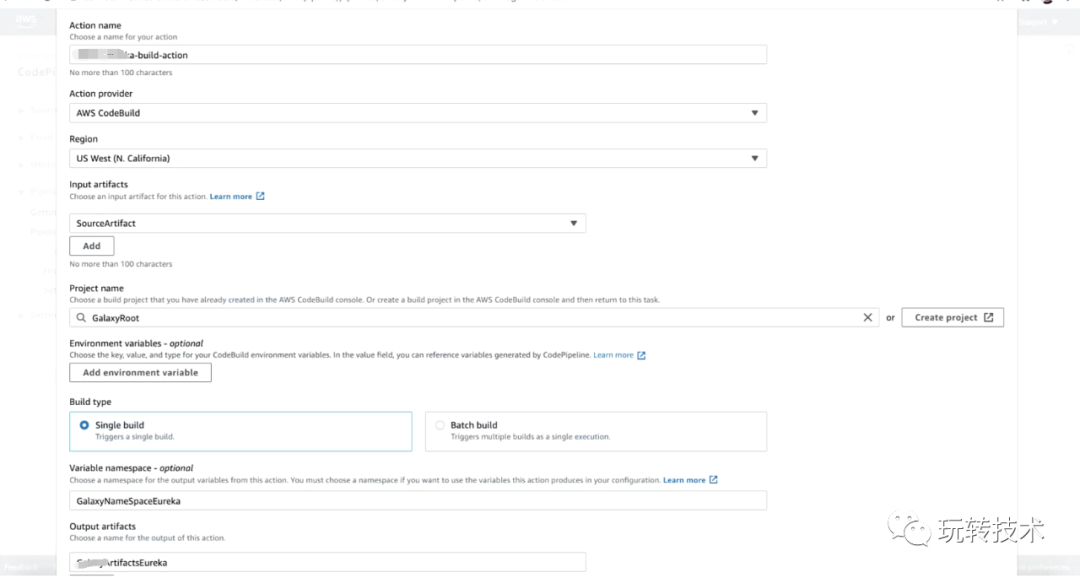Open external link icon beside Variable namespace Learn more

(x=713, y=480)
